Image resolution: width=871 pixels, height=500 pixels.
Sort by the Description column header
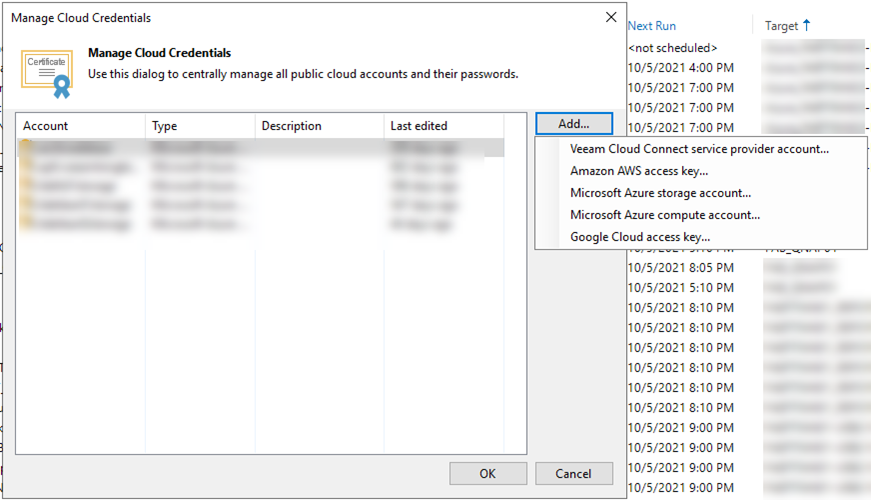pos(319,126)
